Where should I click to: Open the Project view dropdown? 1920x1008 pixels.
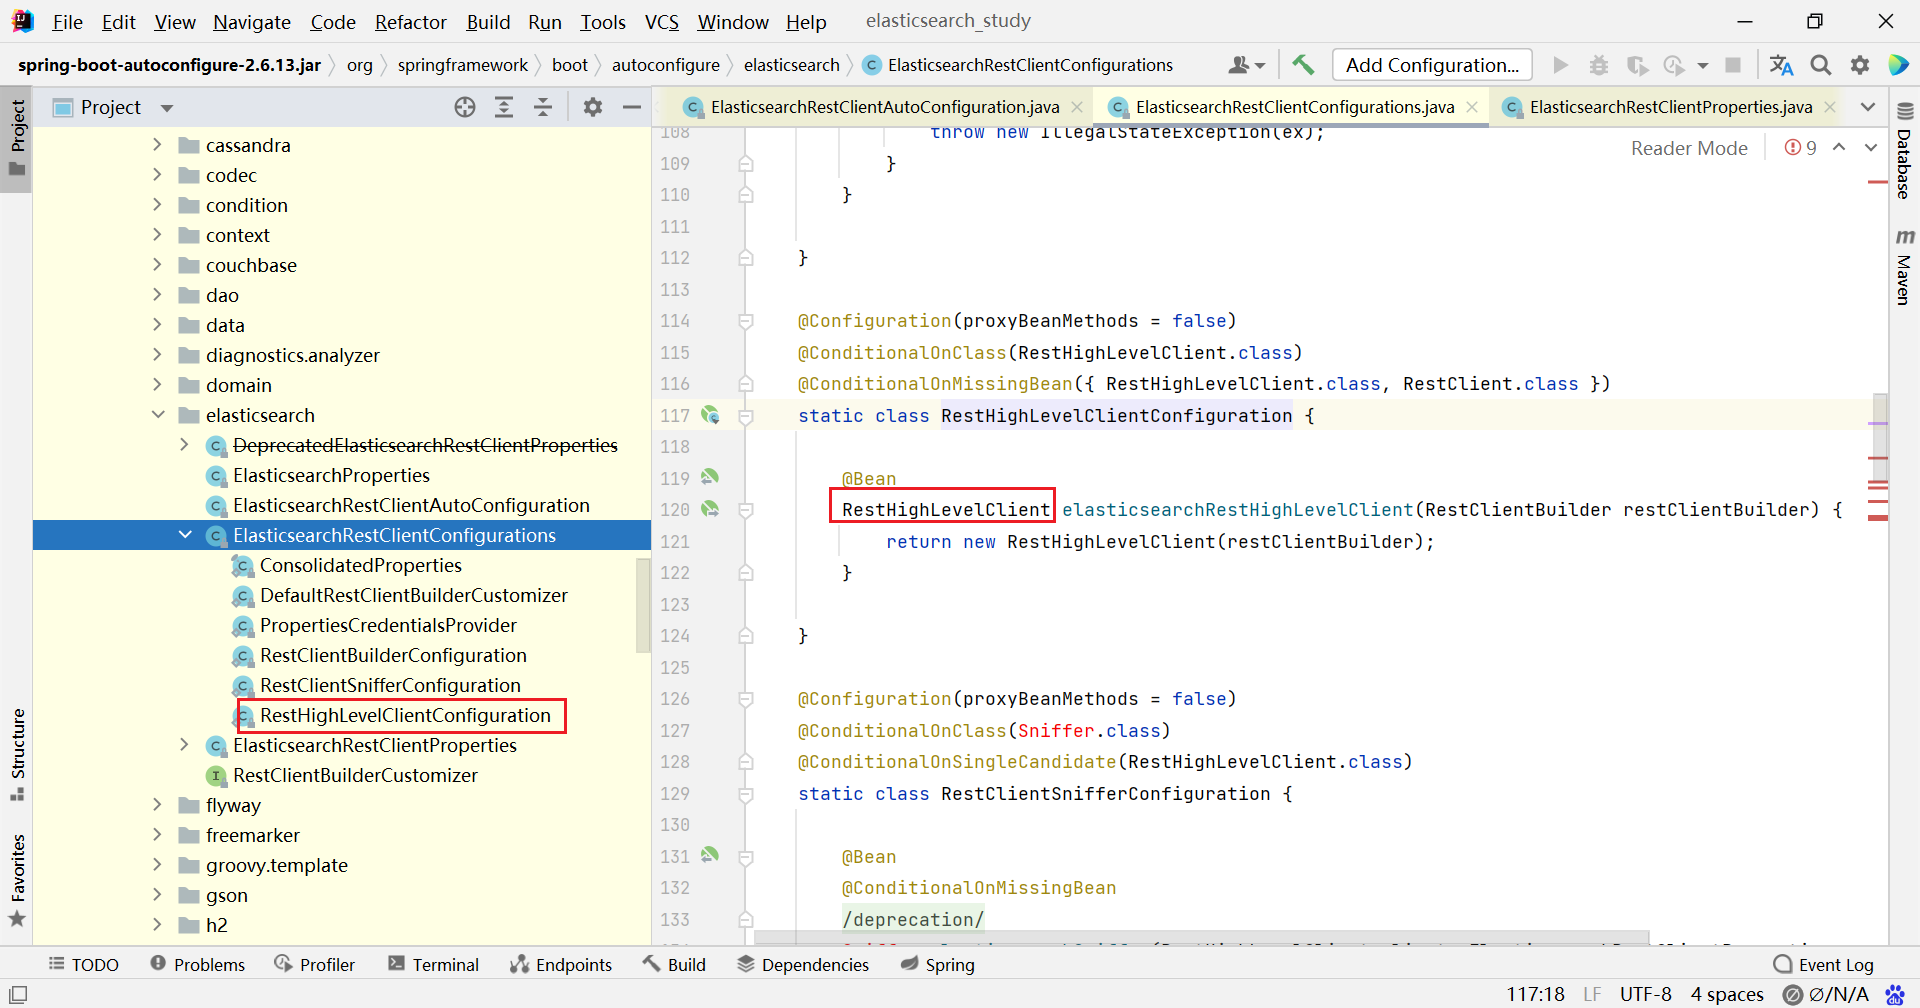coord(167,108)
